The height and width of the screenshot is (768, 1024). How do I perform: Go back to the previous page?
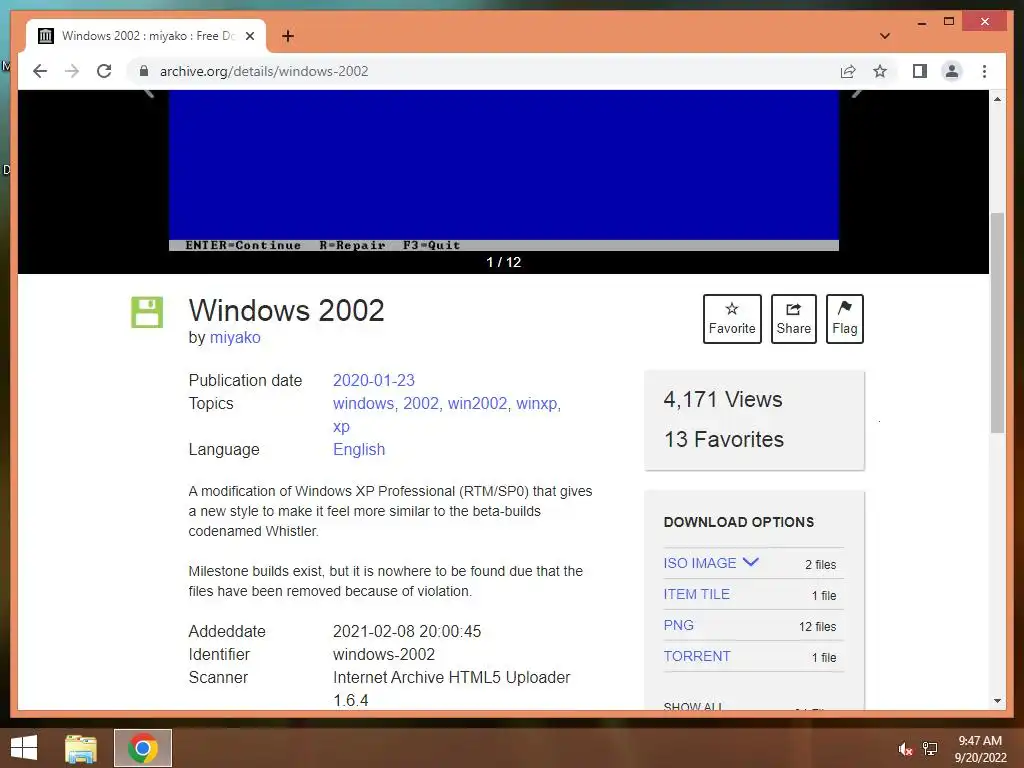click(x=40, y=71)
